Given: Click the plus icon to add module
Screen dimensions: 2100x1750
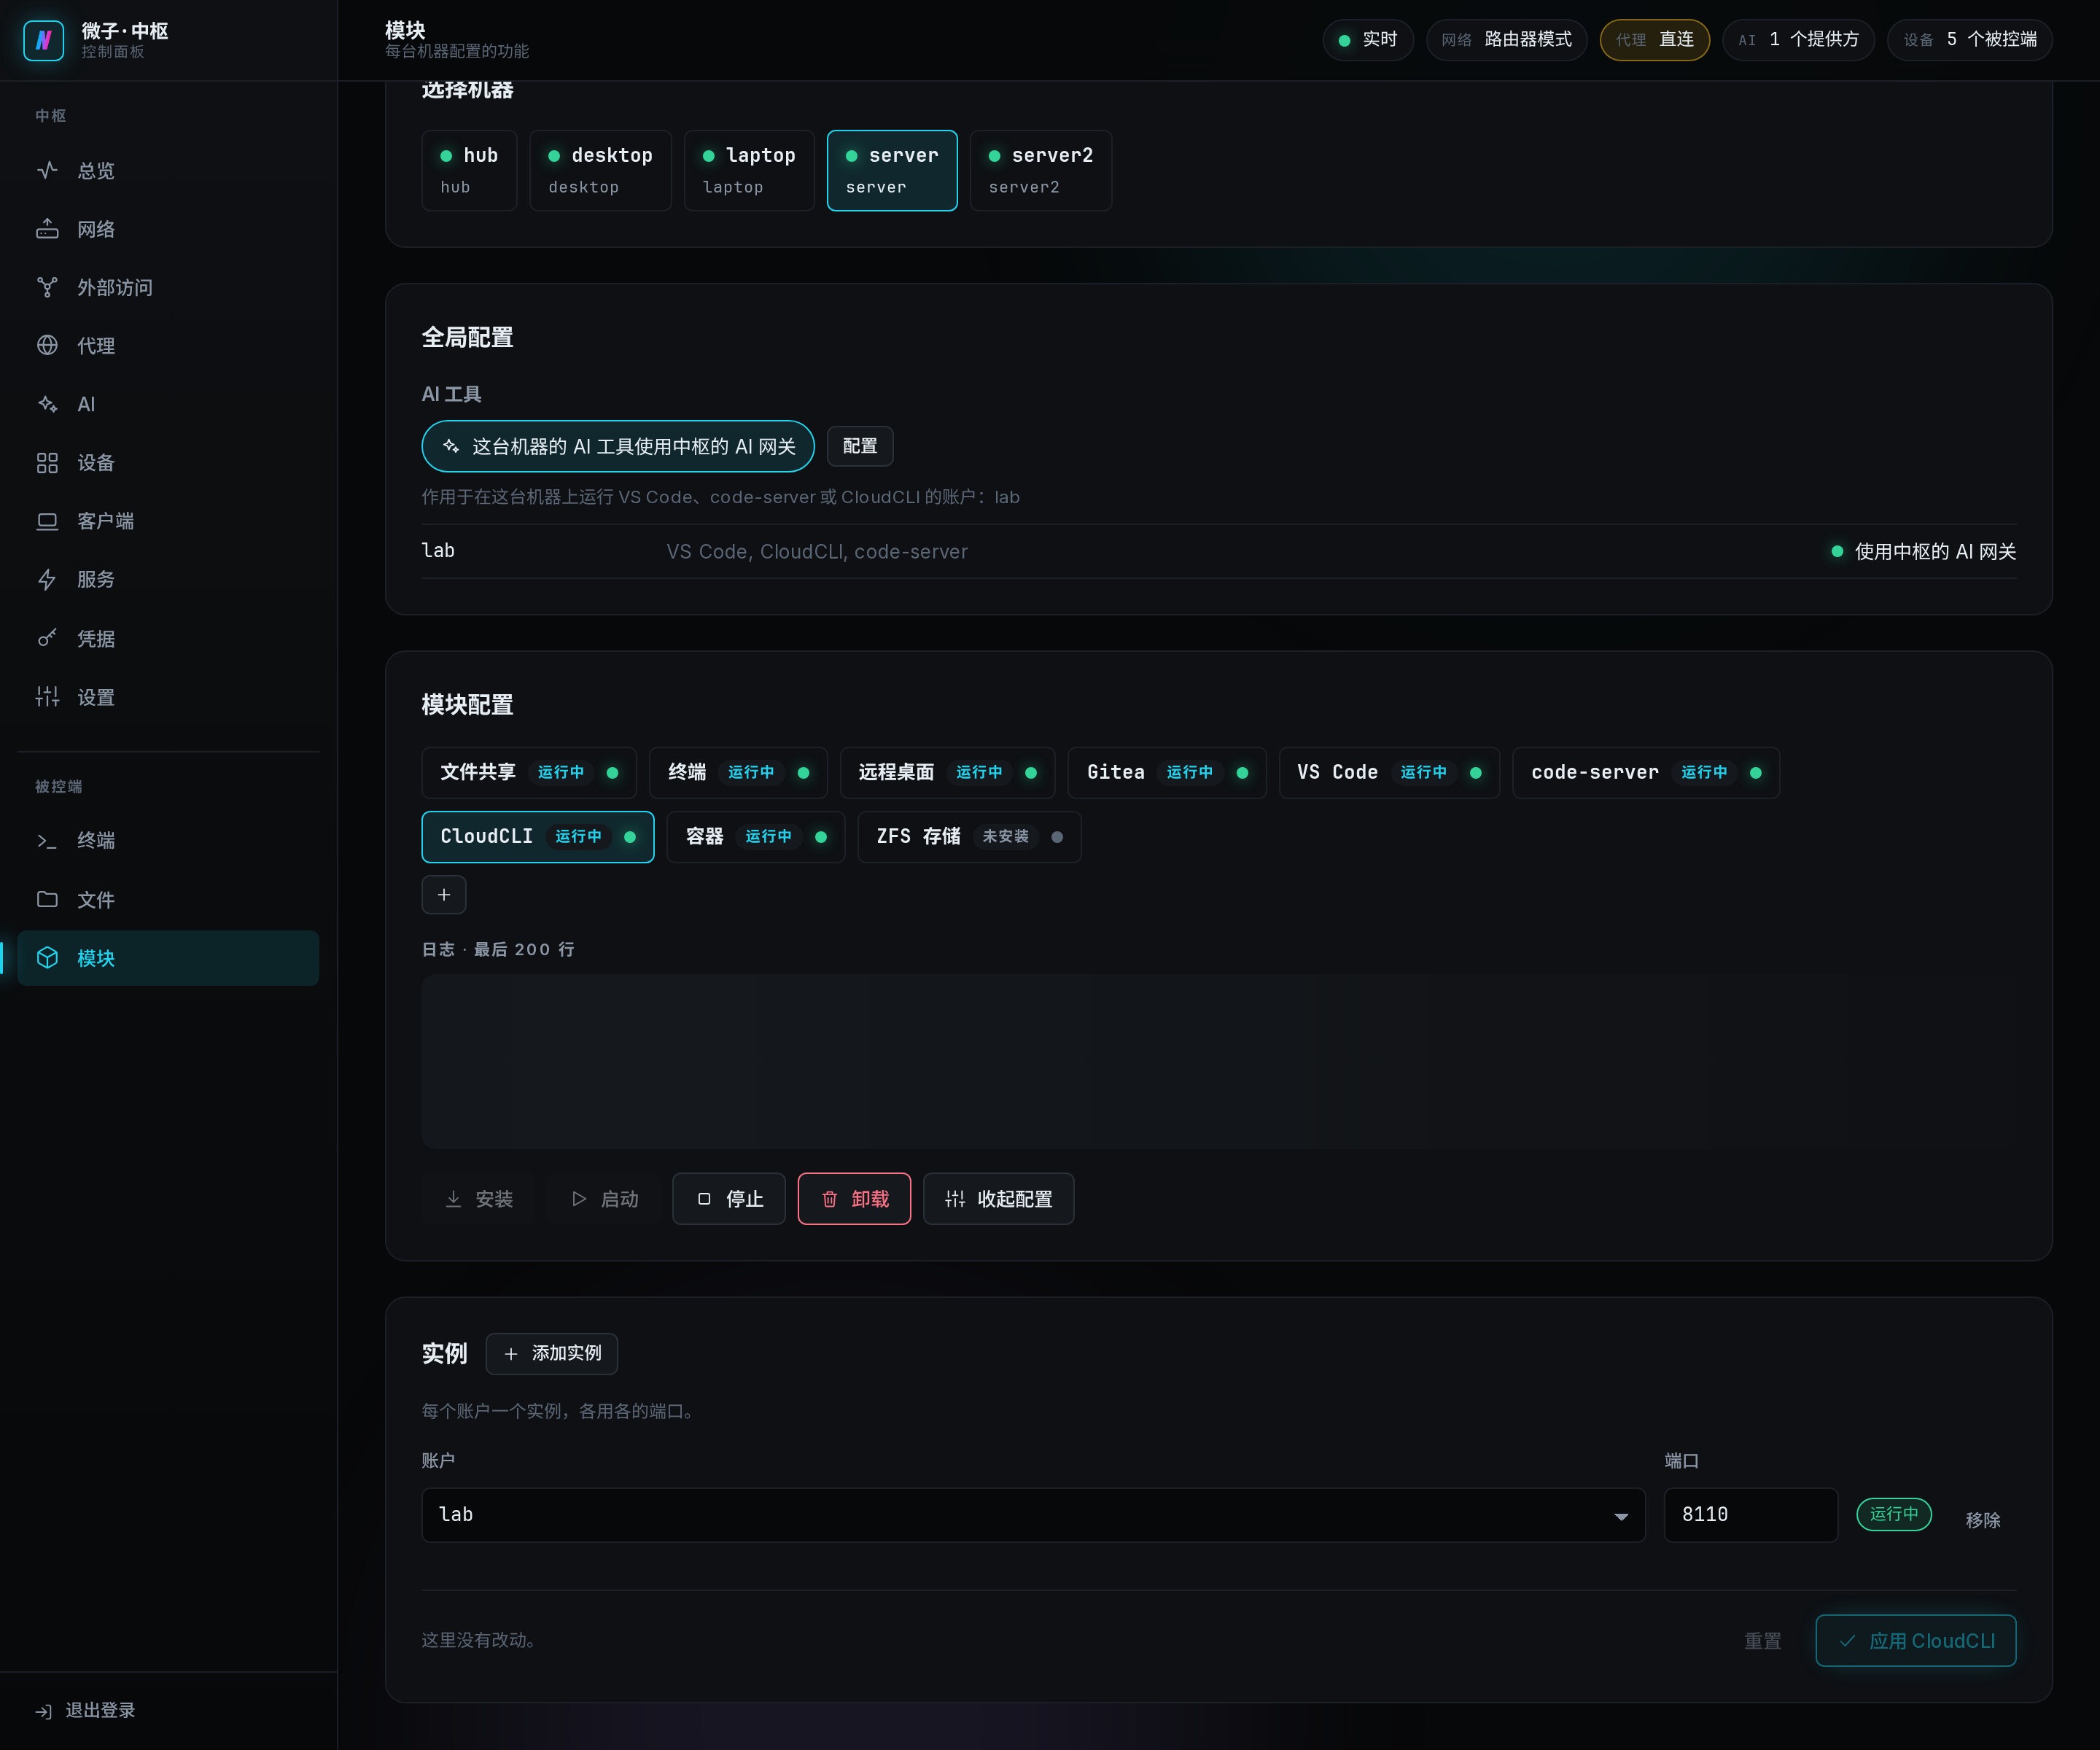Looking at the screenshot, I should (444, 894).
